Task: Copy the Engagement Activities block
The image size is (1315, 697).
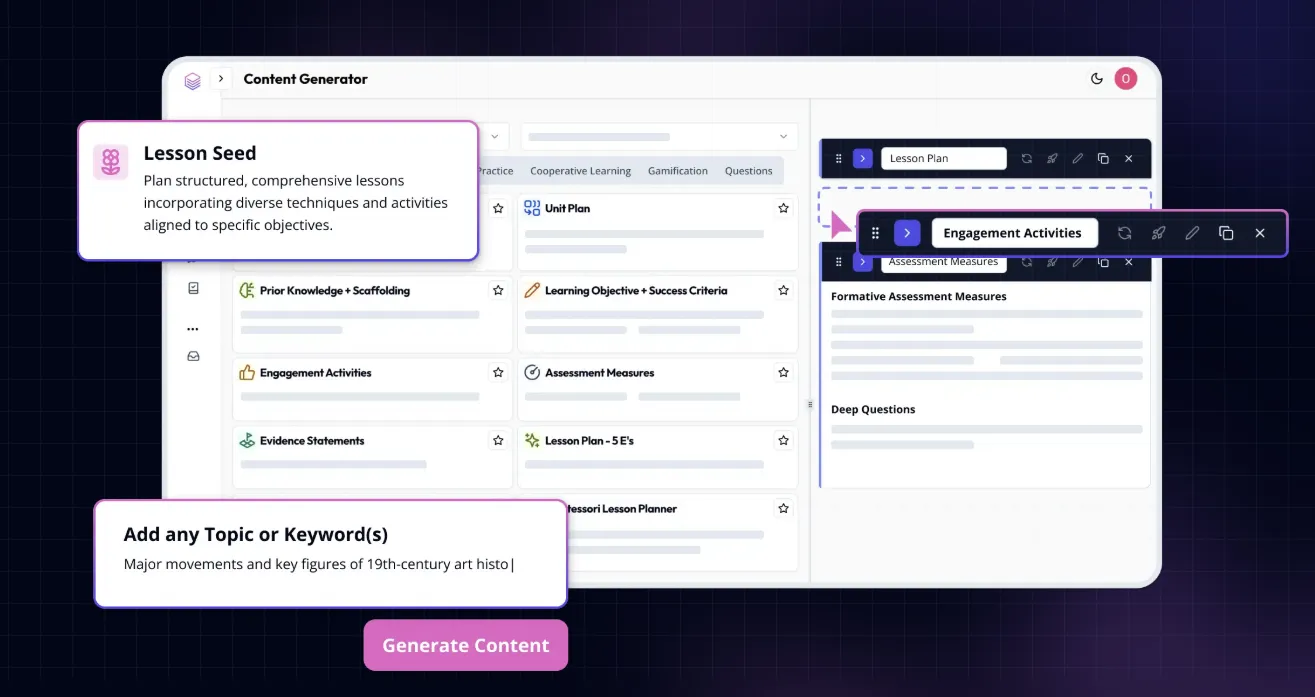Action: tap(1226, 233)
